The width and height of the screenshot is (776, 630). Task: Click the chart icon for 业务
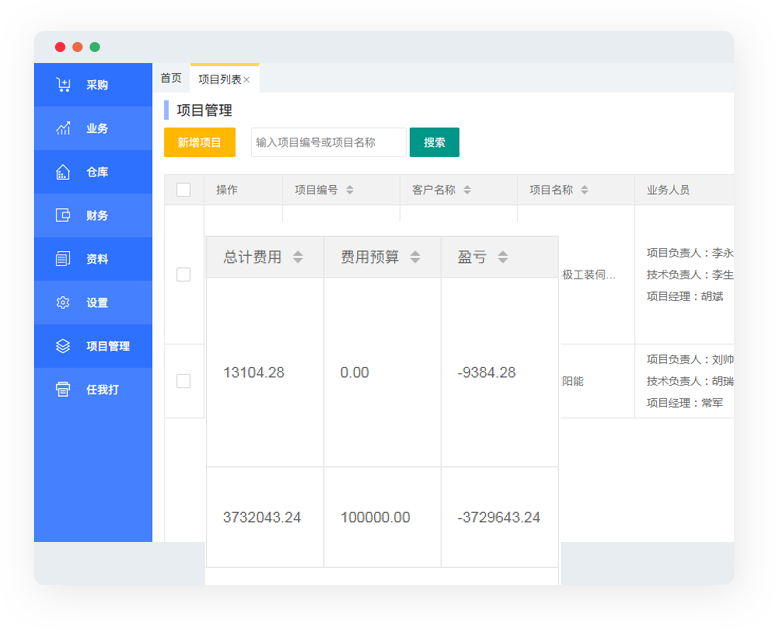click(63, 128)
